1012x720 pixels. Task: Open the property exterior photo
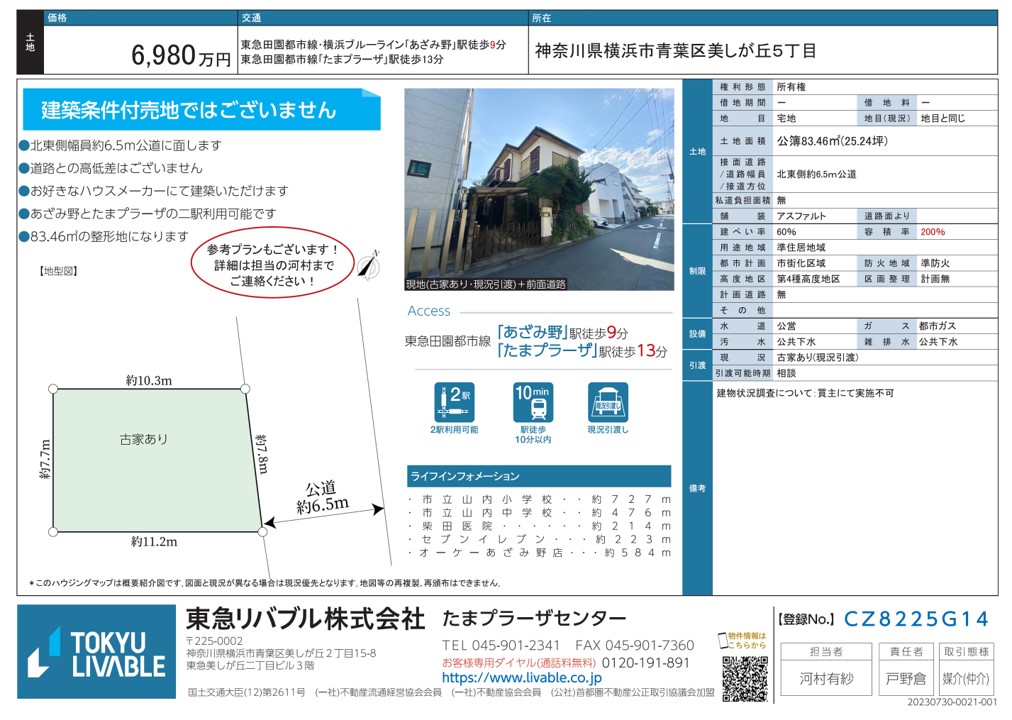(x=538, y=190)
